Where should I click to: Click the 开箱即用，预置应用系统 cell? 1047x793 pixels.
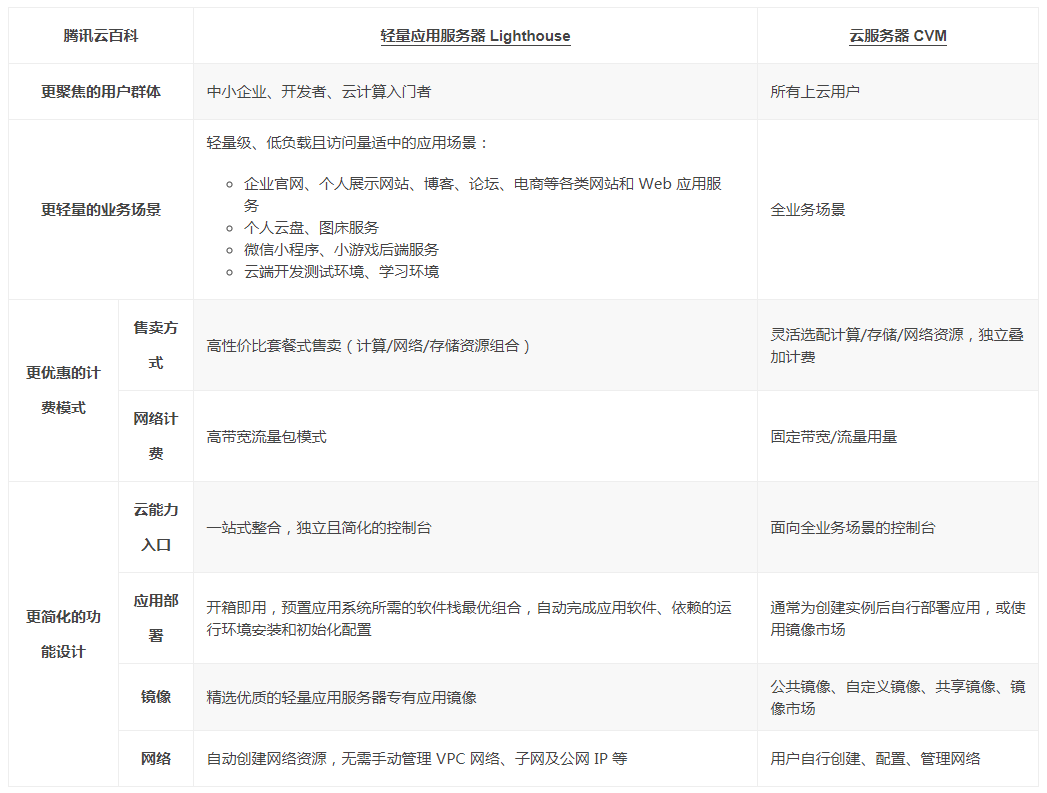(475, 617)
